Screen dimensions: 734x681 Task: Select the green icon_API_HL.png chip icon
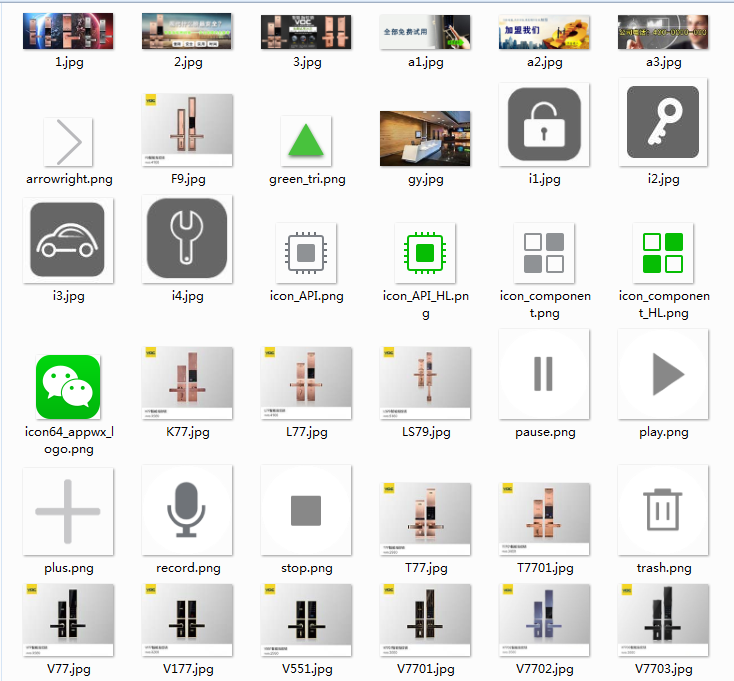pyautogui.click(x=425, y=253)
